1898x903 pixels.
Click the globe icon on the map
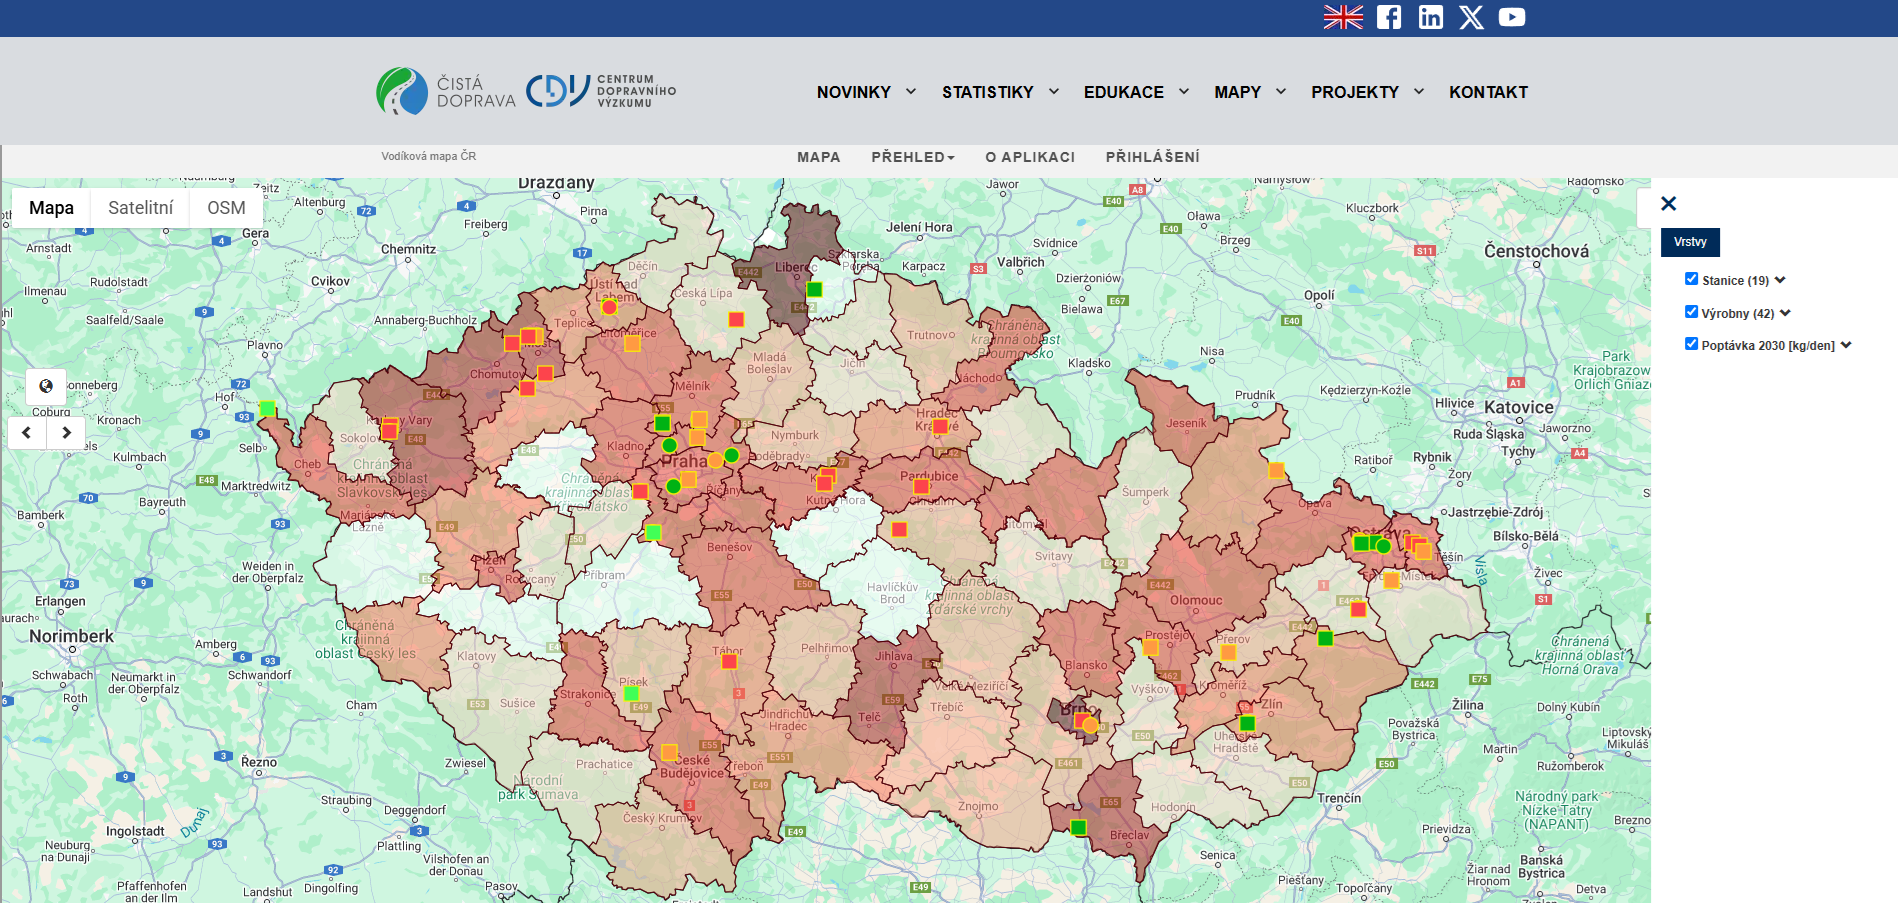pos(44,387)
